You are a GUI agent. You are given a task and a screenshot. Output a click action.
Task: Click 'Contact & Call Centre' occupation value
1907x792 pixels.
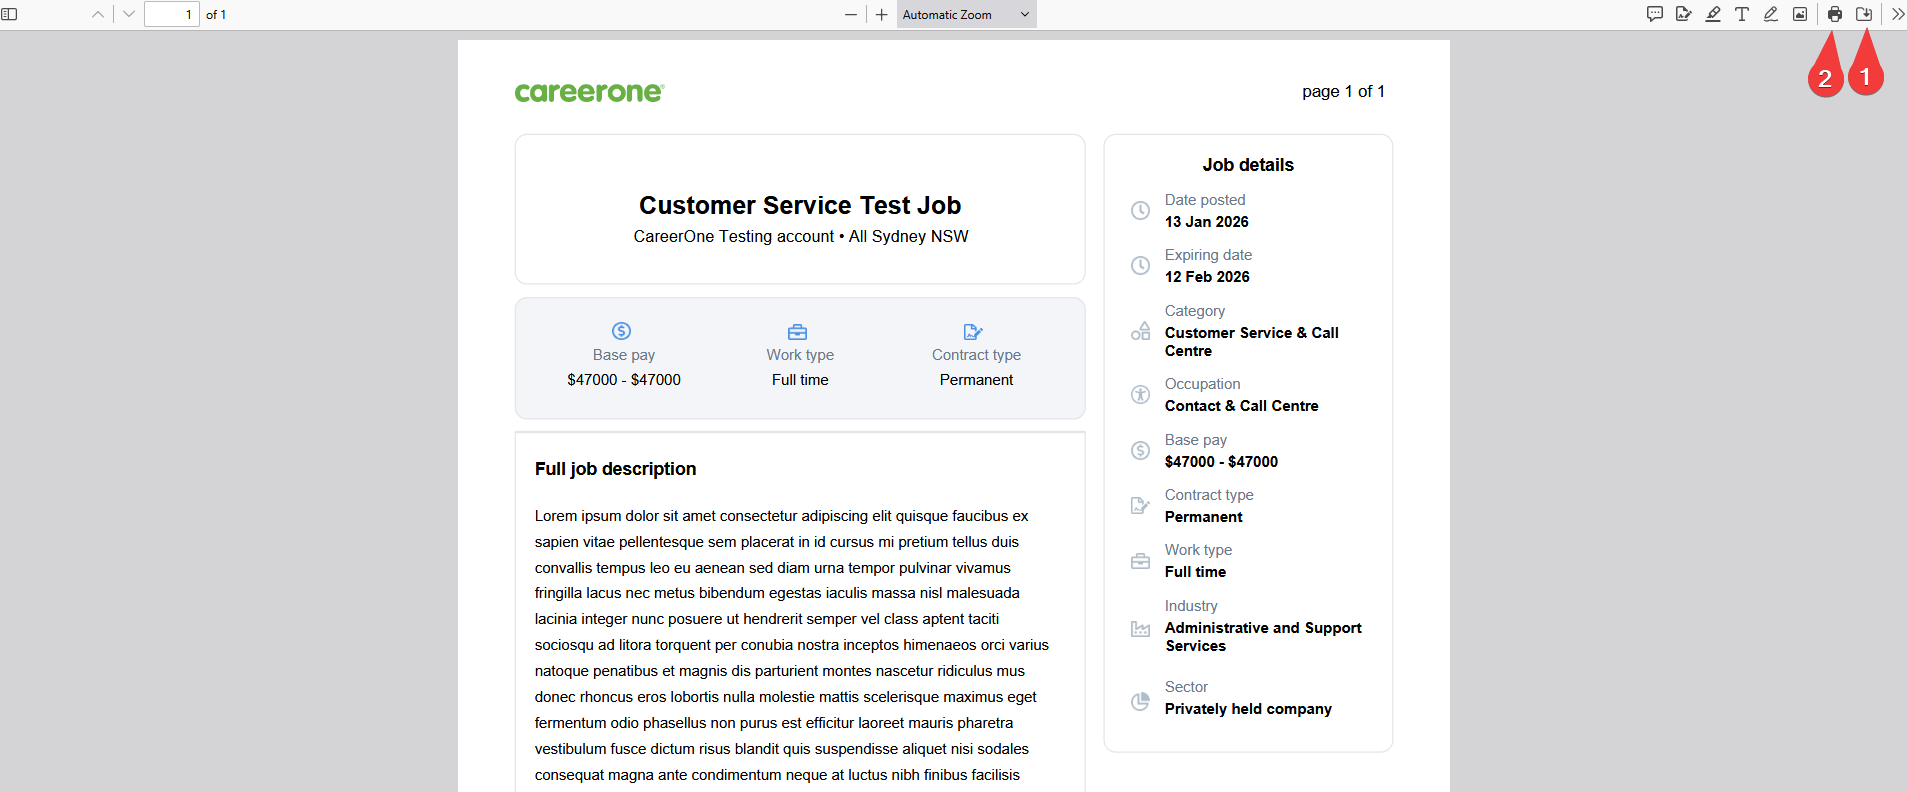pos(1242,406)
